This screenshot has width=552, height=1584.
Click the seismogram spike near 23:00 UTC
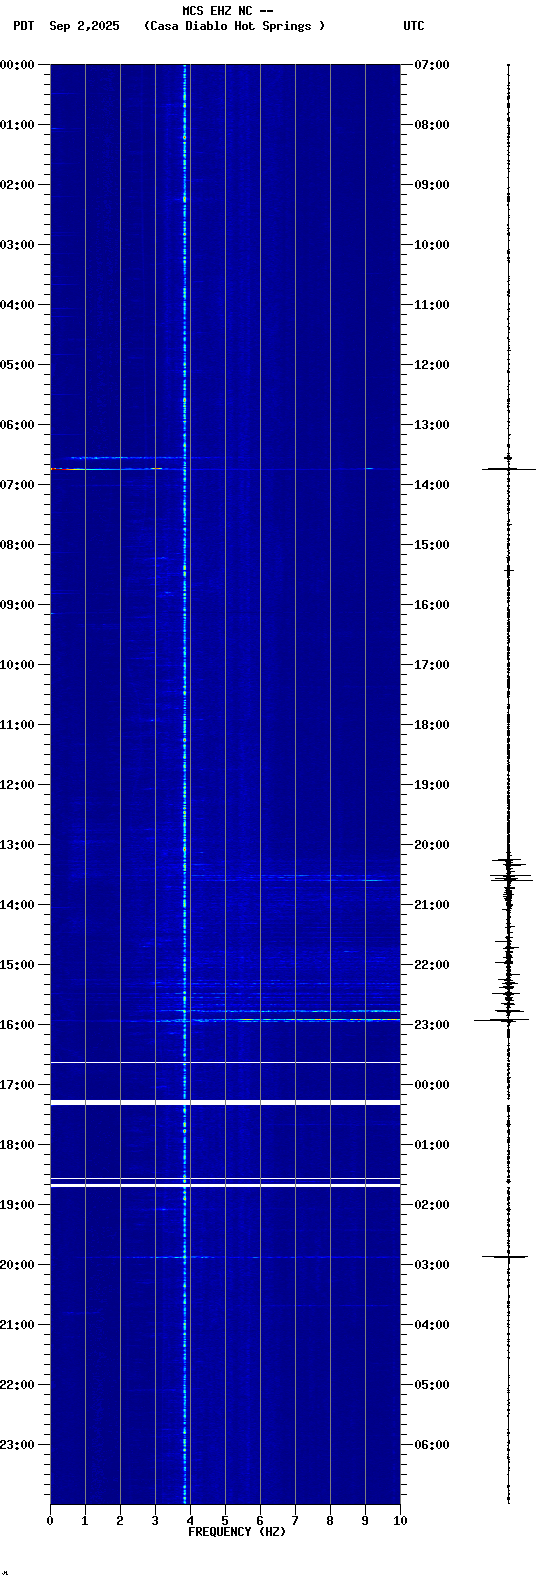tap(503, 1020)
